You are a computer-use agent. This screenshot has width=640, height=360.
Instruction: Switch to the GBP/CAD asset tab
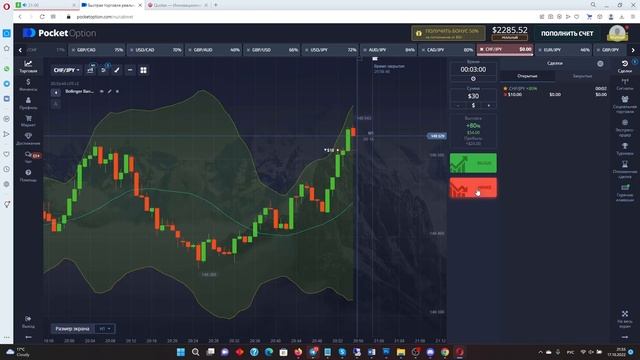click(97, 50)
